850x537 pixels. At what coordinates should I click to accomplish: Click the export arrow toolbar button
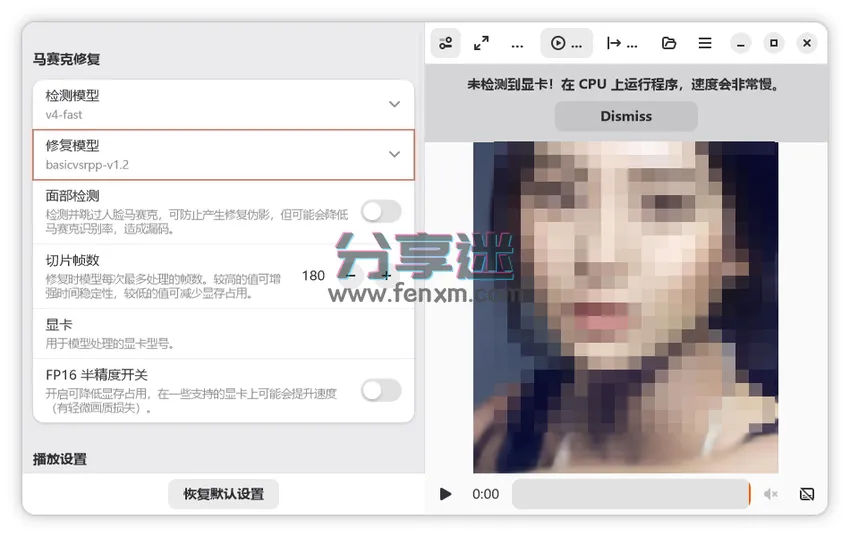(622, 43)
